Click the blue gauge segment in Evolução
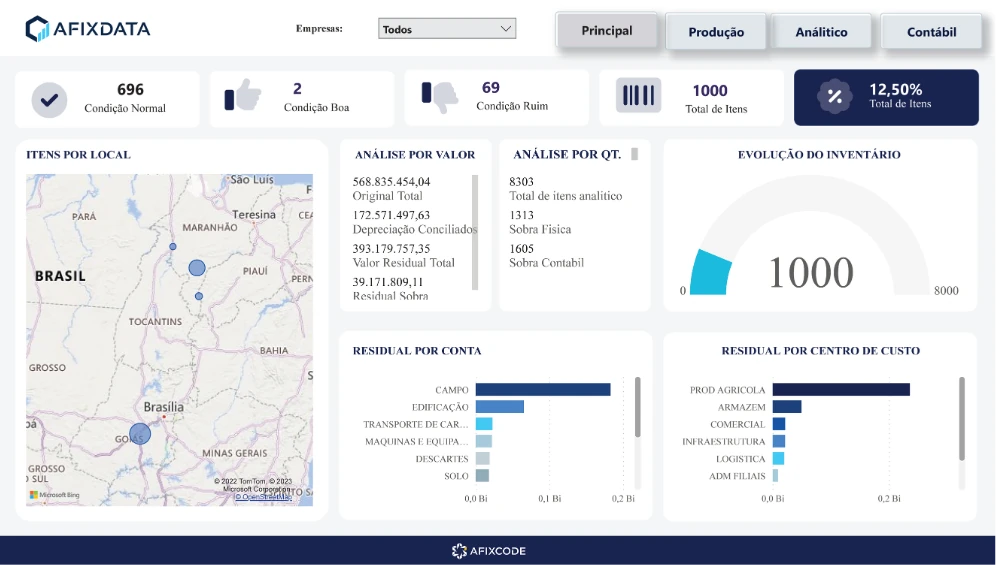The height and width of the screenshot is (565, 996). pyautogui.click(x=711, y=274)
